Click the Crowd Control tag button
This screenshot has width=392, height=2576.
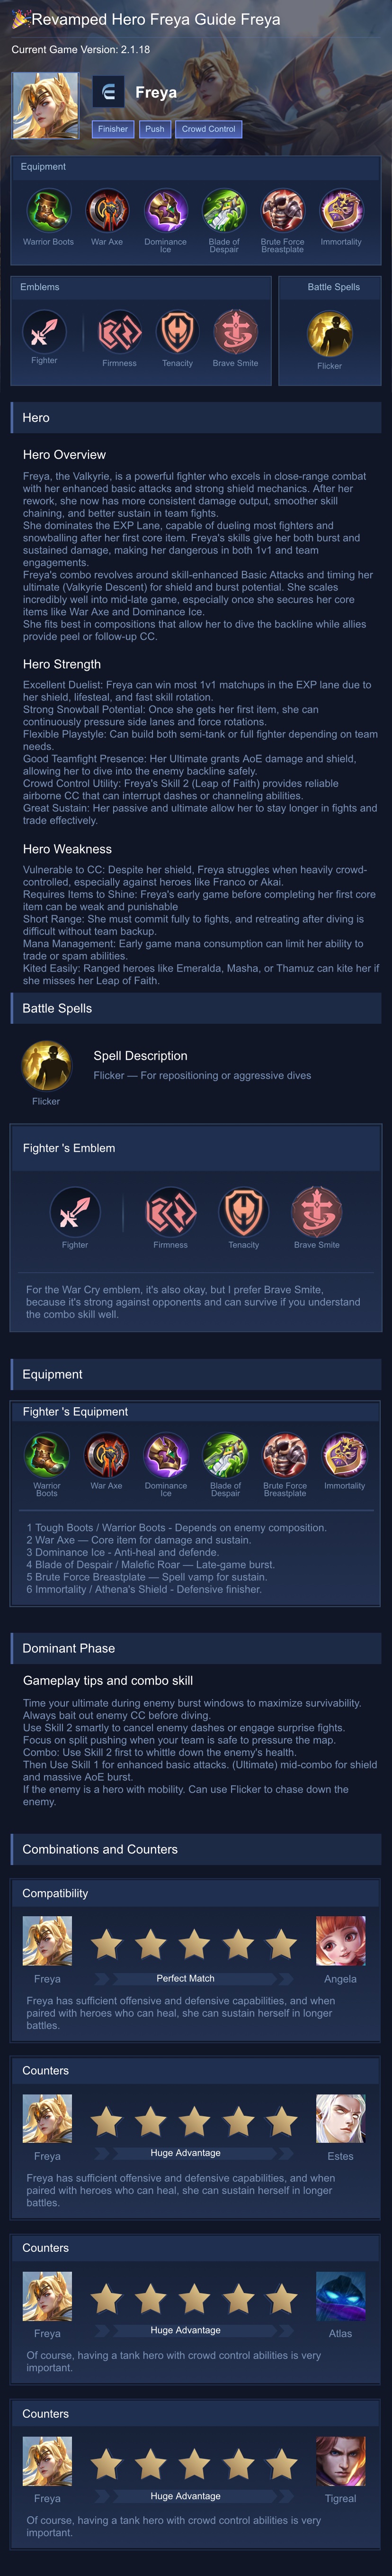(x=209, y=129)
